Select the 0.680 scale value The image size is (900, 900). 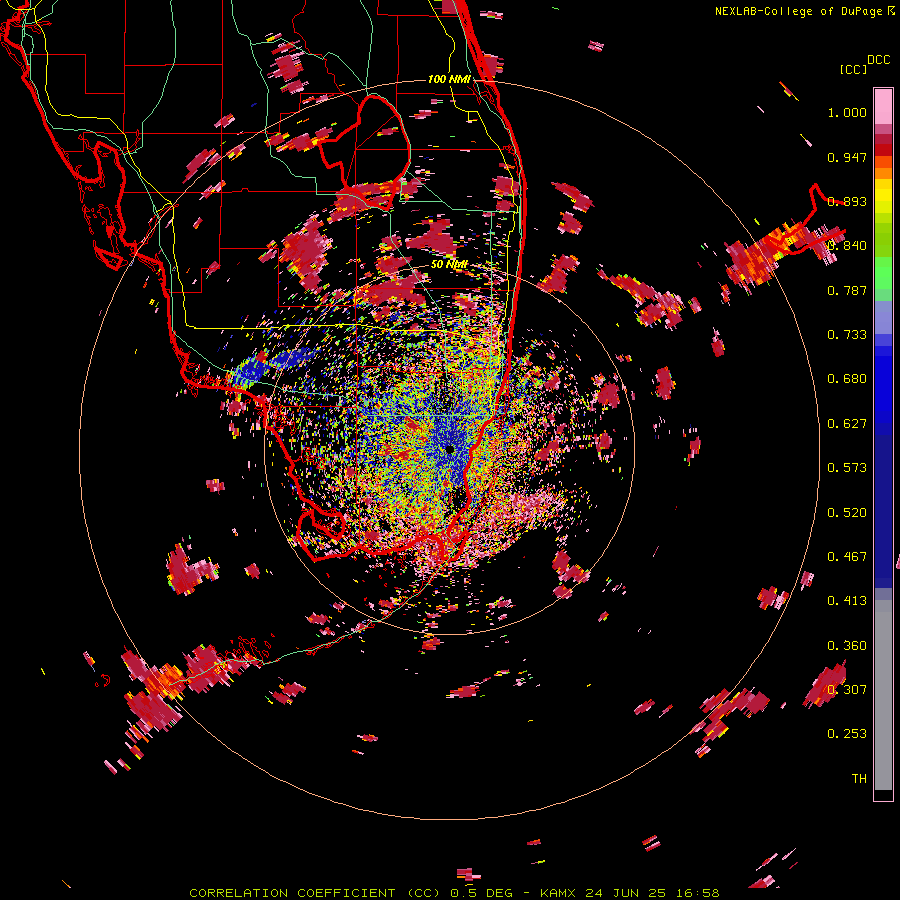[847, 379]
